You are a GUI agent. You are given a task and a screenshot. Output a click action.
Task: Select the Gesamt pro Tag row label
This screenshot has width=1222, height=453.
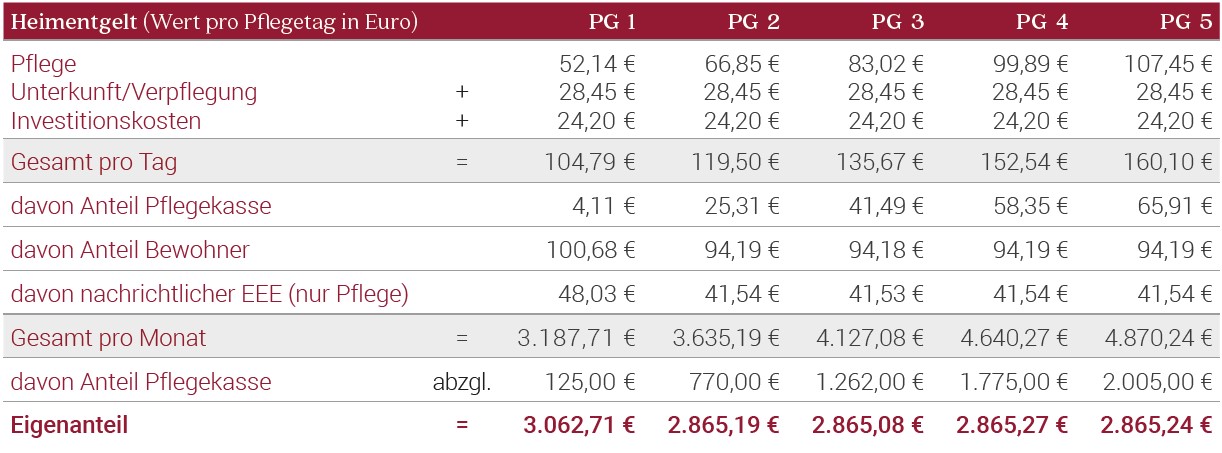pos(94,161)
